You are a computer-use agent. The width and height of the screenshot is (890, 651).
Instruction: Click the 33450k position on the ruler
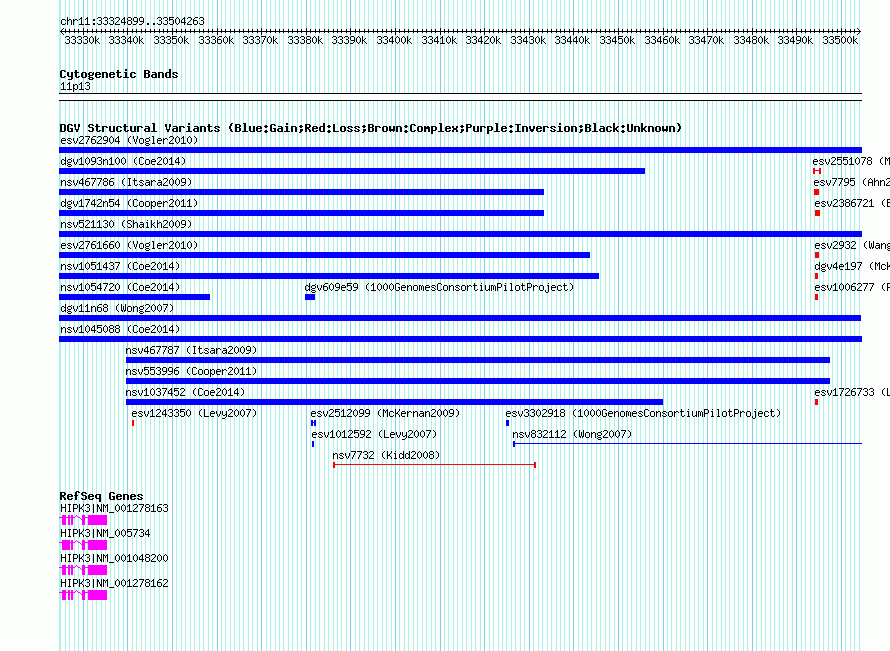[617, 40]
